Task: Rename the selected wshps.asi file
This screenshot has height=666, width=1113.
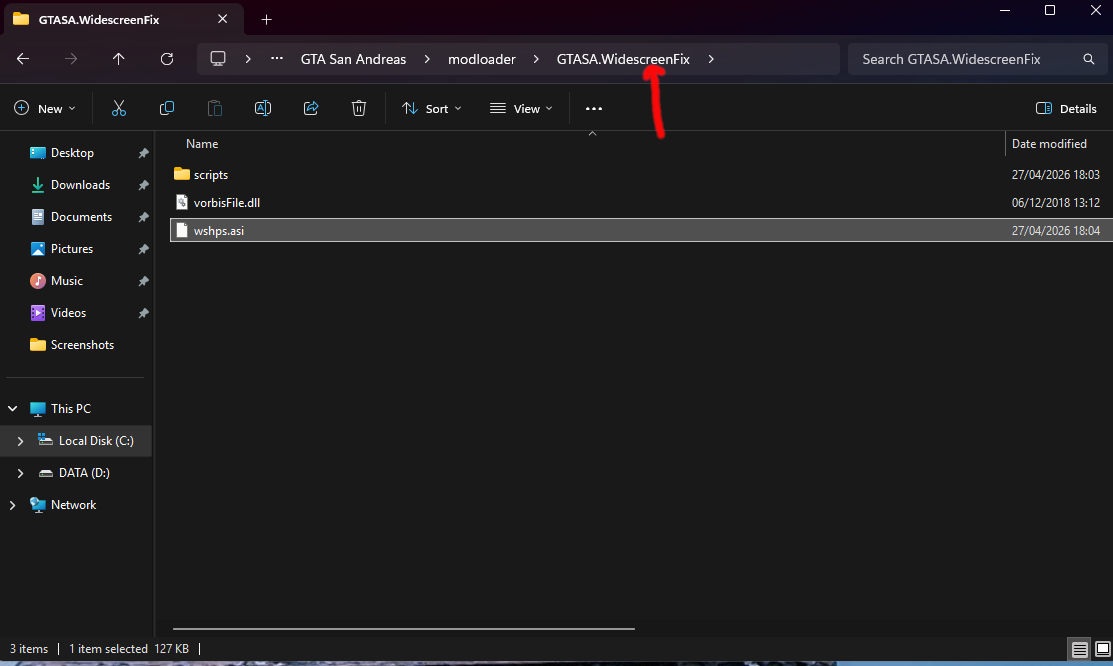Action: click(x=263, y=108)
